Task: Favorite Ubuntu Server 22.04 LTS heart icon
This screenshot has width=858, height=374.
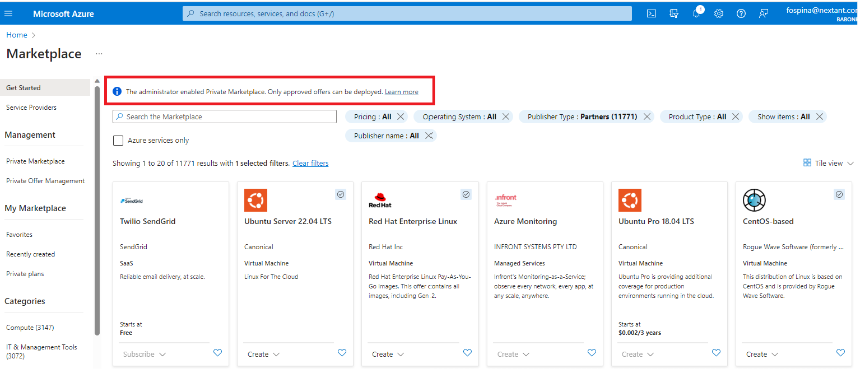Action: click(x=342, y=353)
